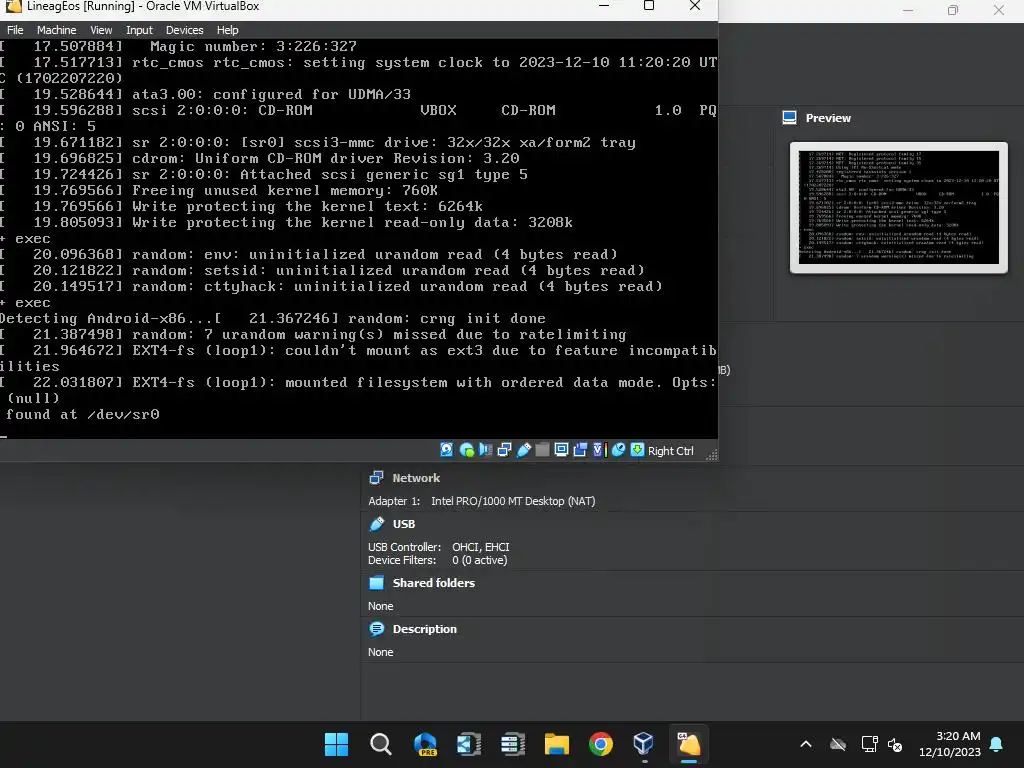
Task: Click the running LineagEos VM taskbar icon
Action: click(x=688, y=744)
